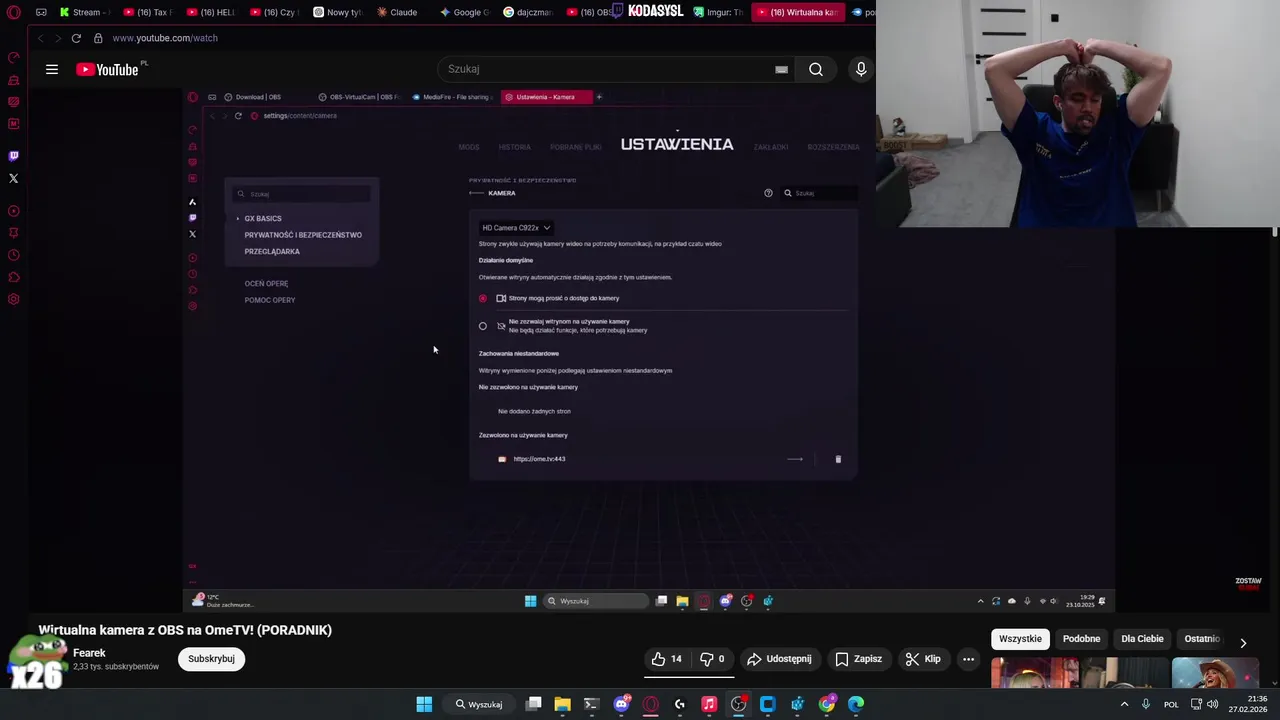The image size is (1280, 720).
Task: Open Opera GX settings gear in sidebar
Action: click(x=14, y=299)
